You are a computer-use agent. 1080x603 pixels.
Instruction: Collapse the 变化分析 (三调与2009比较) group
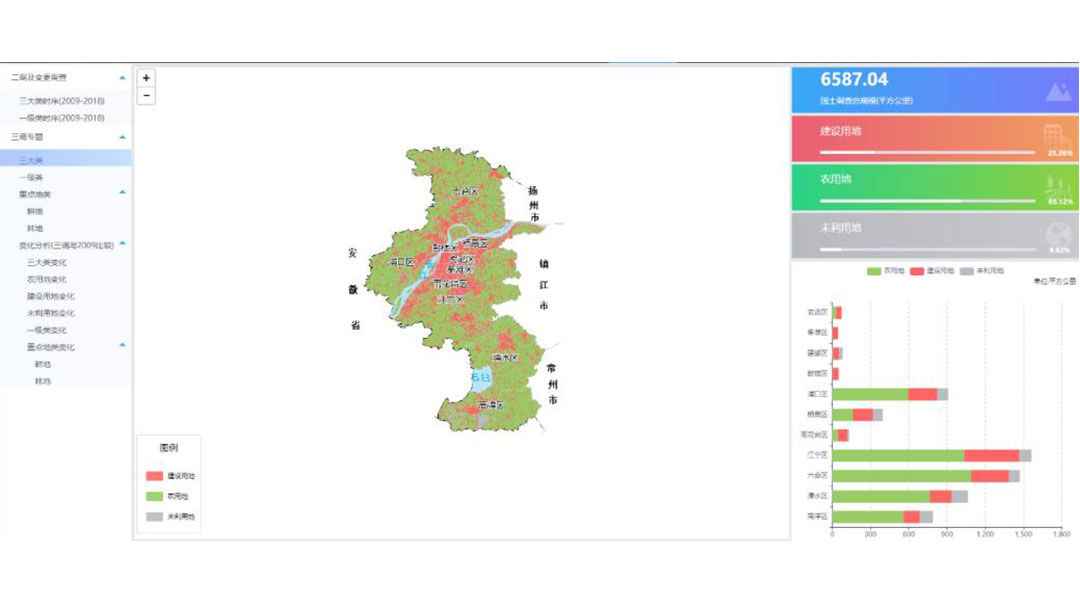coord(122,244)
